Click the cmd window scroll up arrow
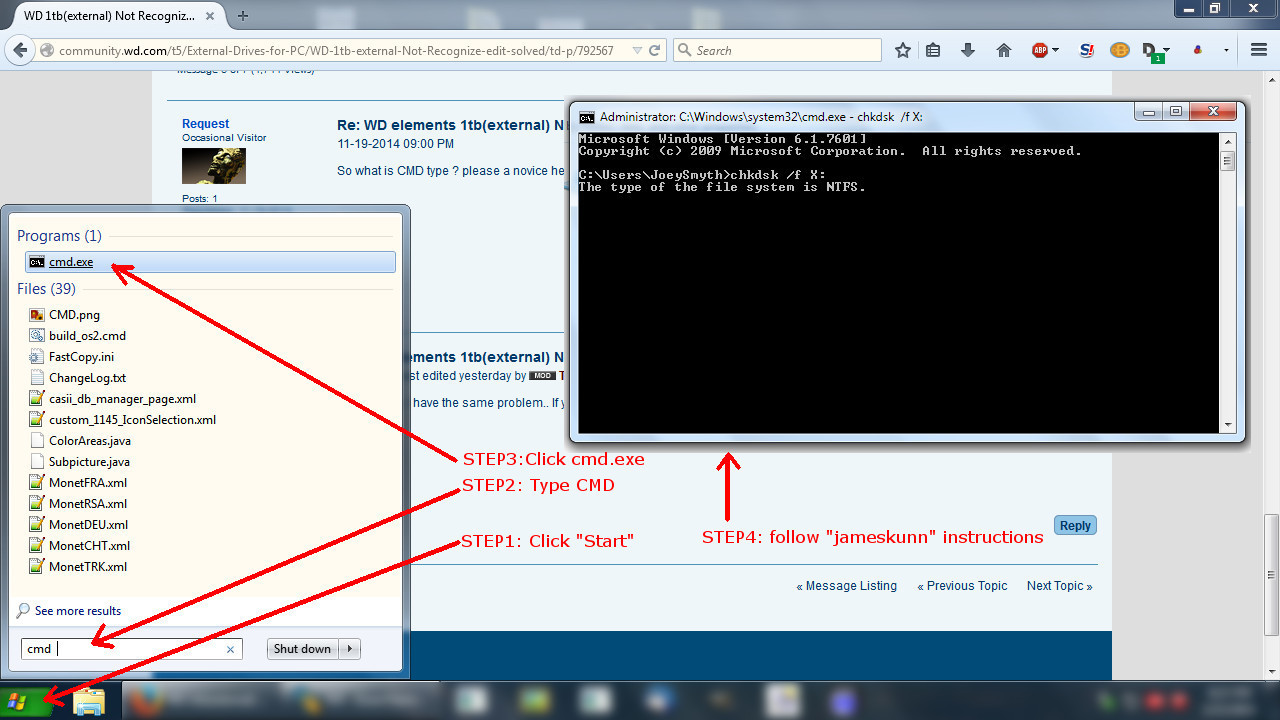The height and width of the screenshot is (720, 1280). point(1228,141)
